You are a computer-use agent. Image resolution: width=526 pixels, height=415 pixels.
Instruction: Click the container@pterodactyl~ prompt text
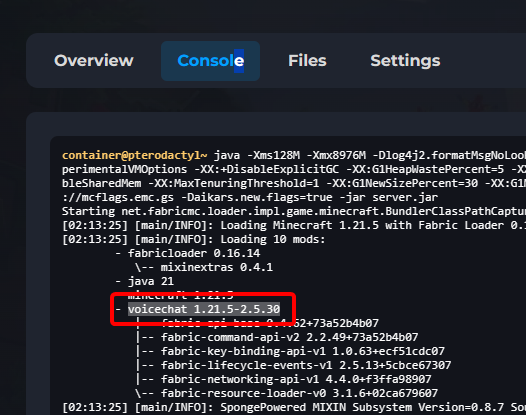135,155
